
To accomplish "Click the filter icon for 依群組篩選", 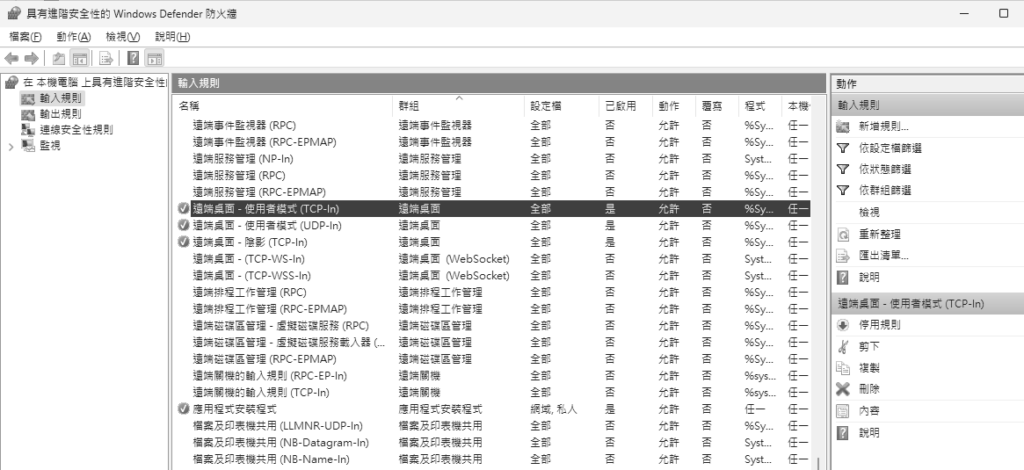I will 842,190.
